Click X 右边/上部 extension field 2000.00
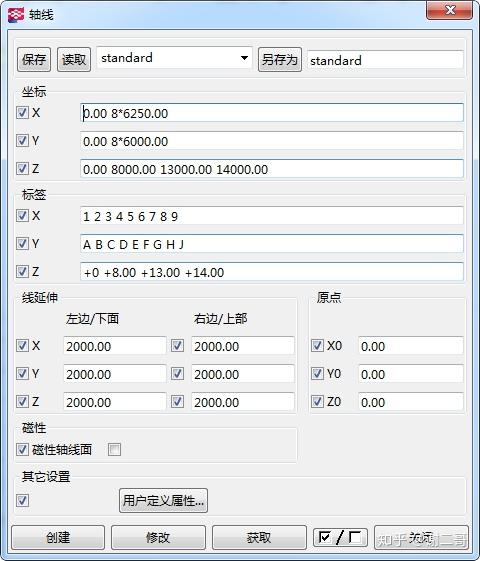This screenshot has height=561, width=480. click(x=243, y=346)
